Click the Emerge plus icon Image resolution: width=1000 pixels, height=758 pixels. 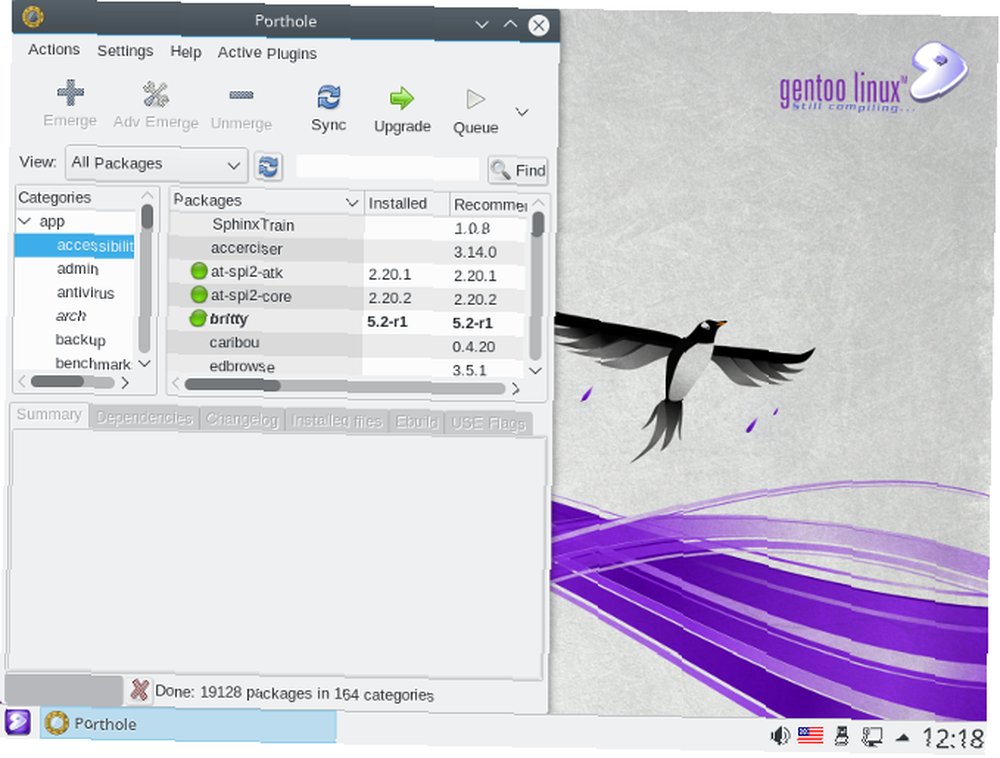[x=70, y=93]
